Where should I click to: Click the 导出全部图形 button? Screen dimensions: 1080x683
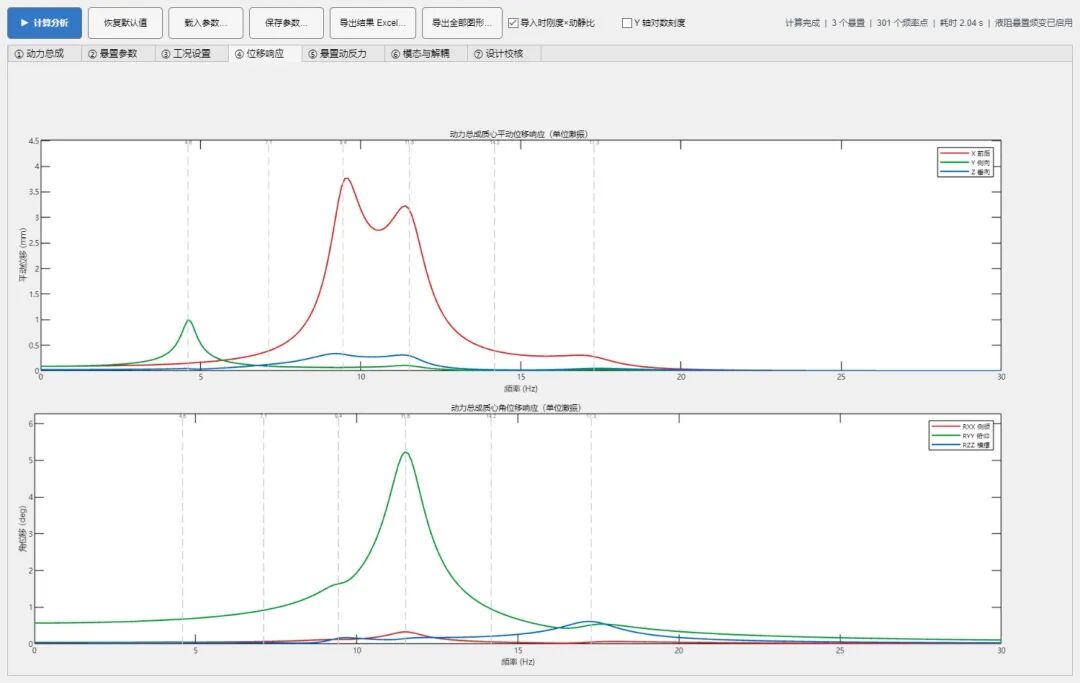(461, 23)
